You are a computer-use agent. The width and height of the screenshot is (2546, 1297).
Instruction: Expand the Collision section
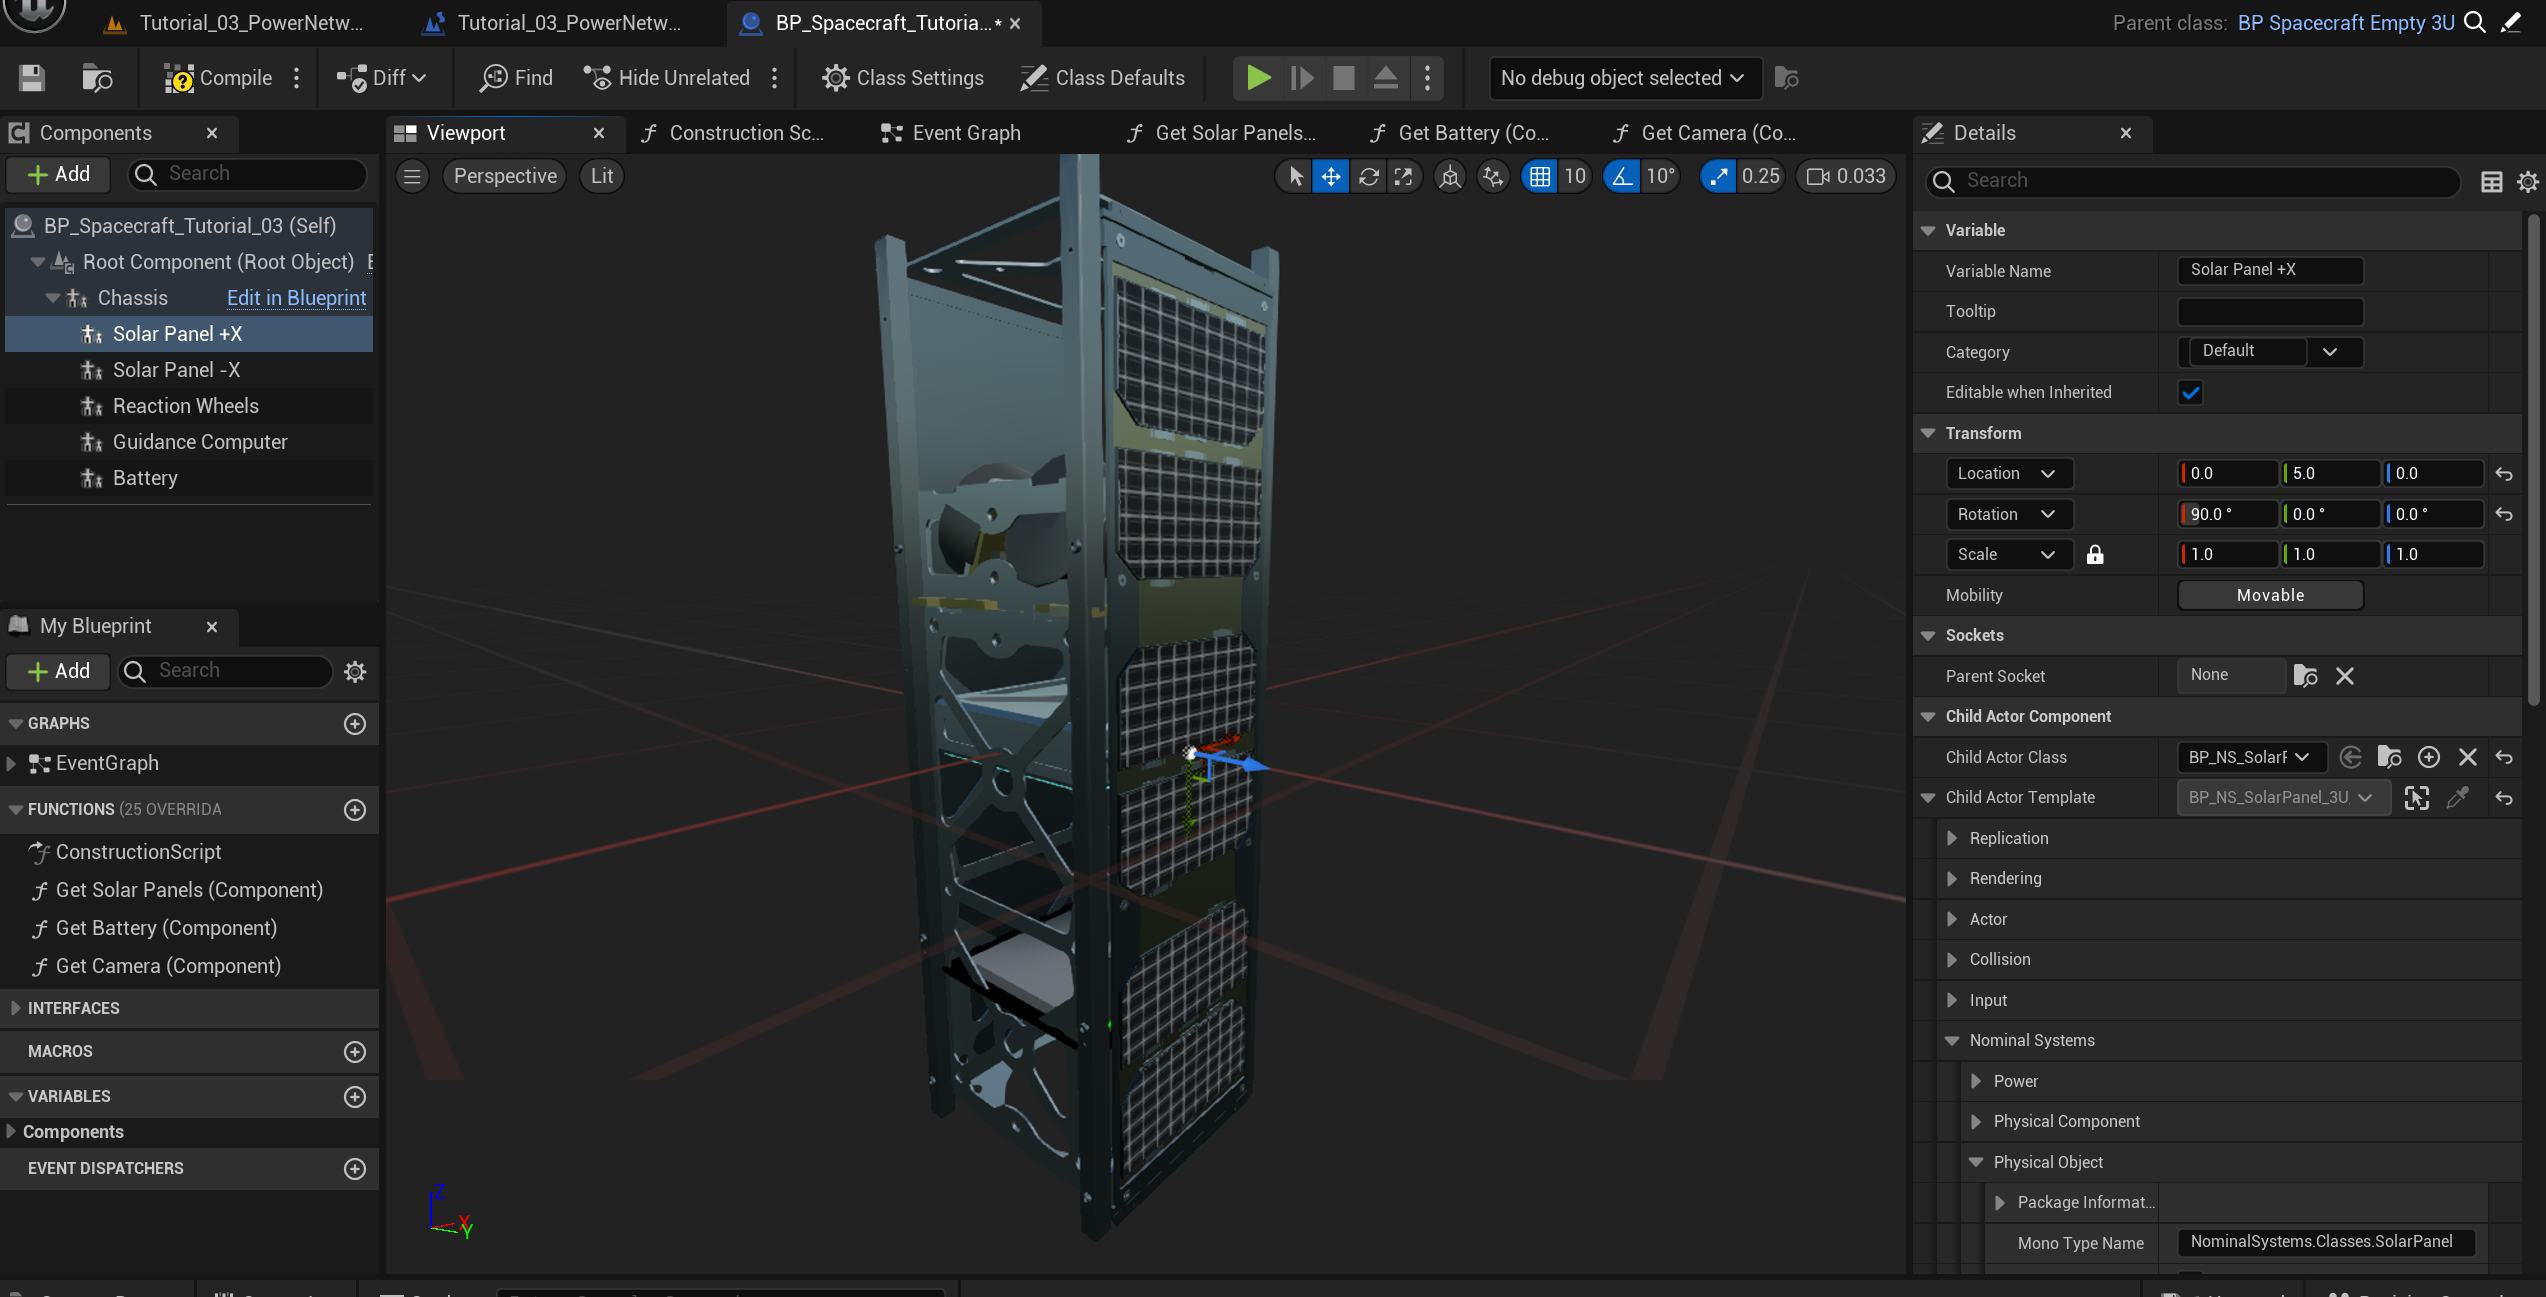[x=1951, y=960]
